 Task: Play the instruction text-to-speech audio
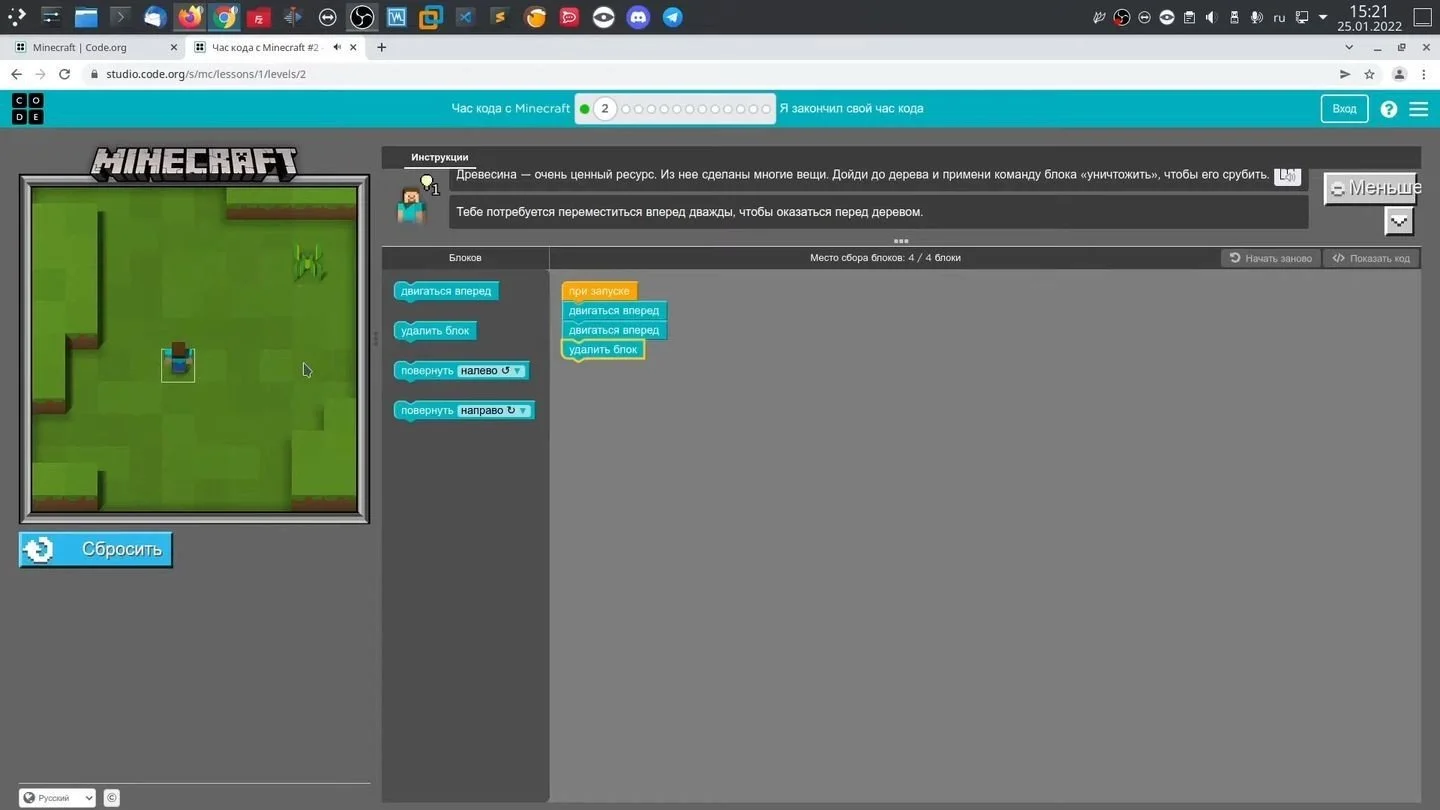1288,176
